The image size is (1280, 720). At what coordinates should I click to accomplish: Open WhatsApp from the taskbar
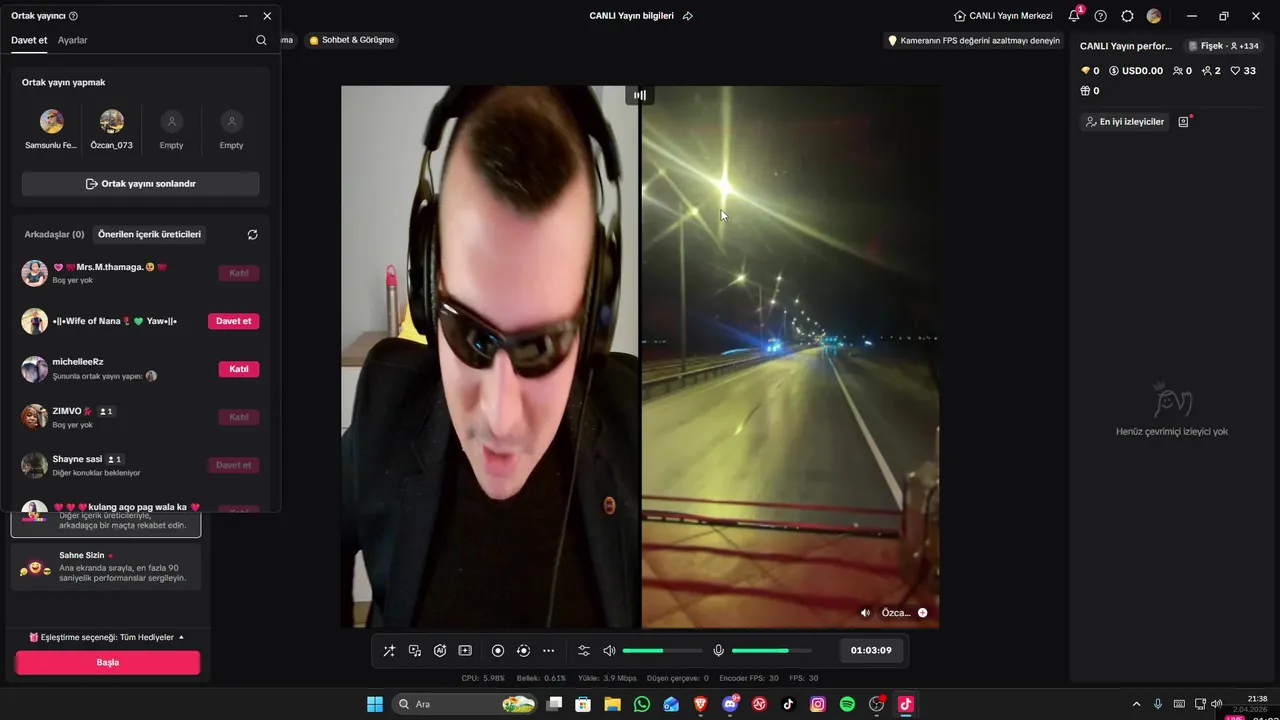coord(642,704)
